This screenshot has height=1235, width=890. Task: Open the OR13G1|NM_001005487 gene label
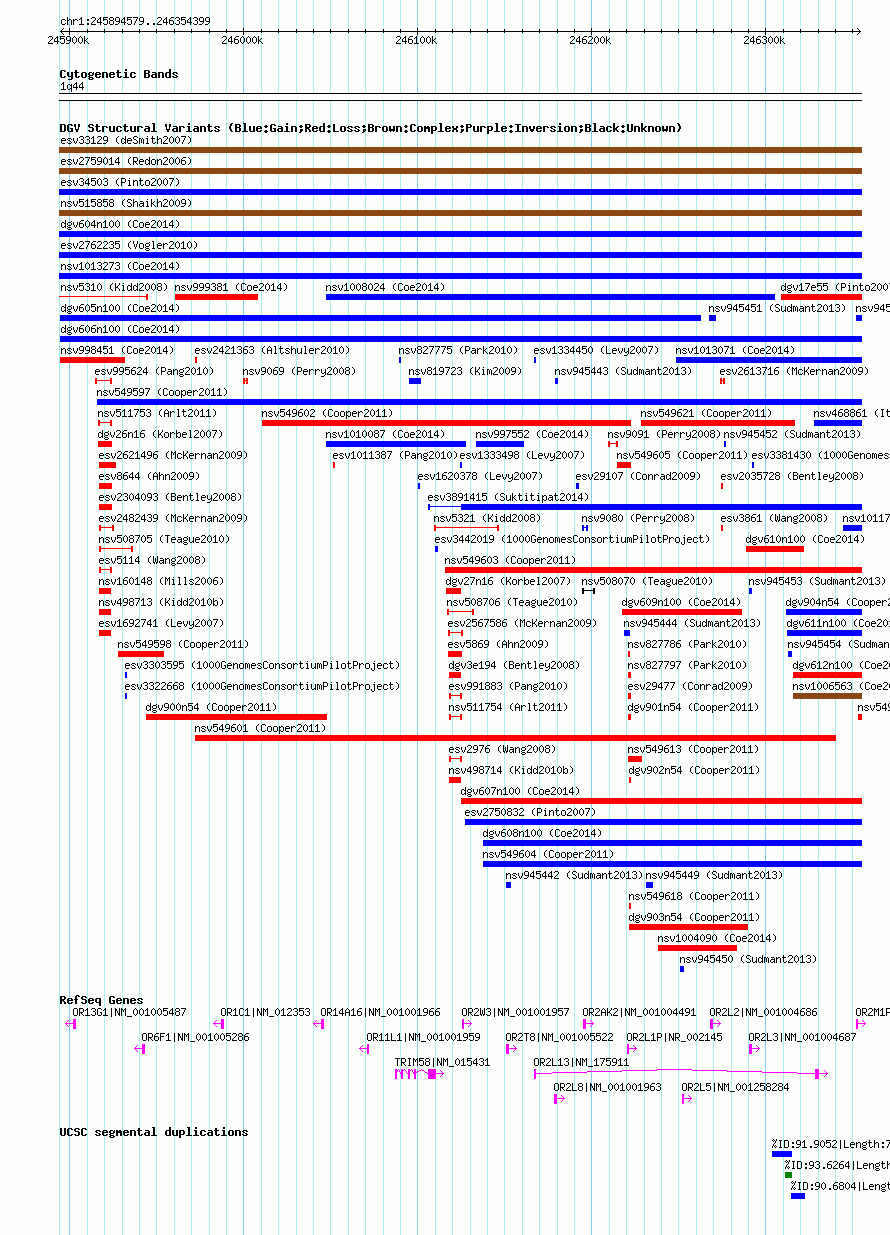[129, 1013]
